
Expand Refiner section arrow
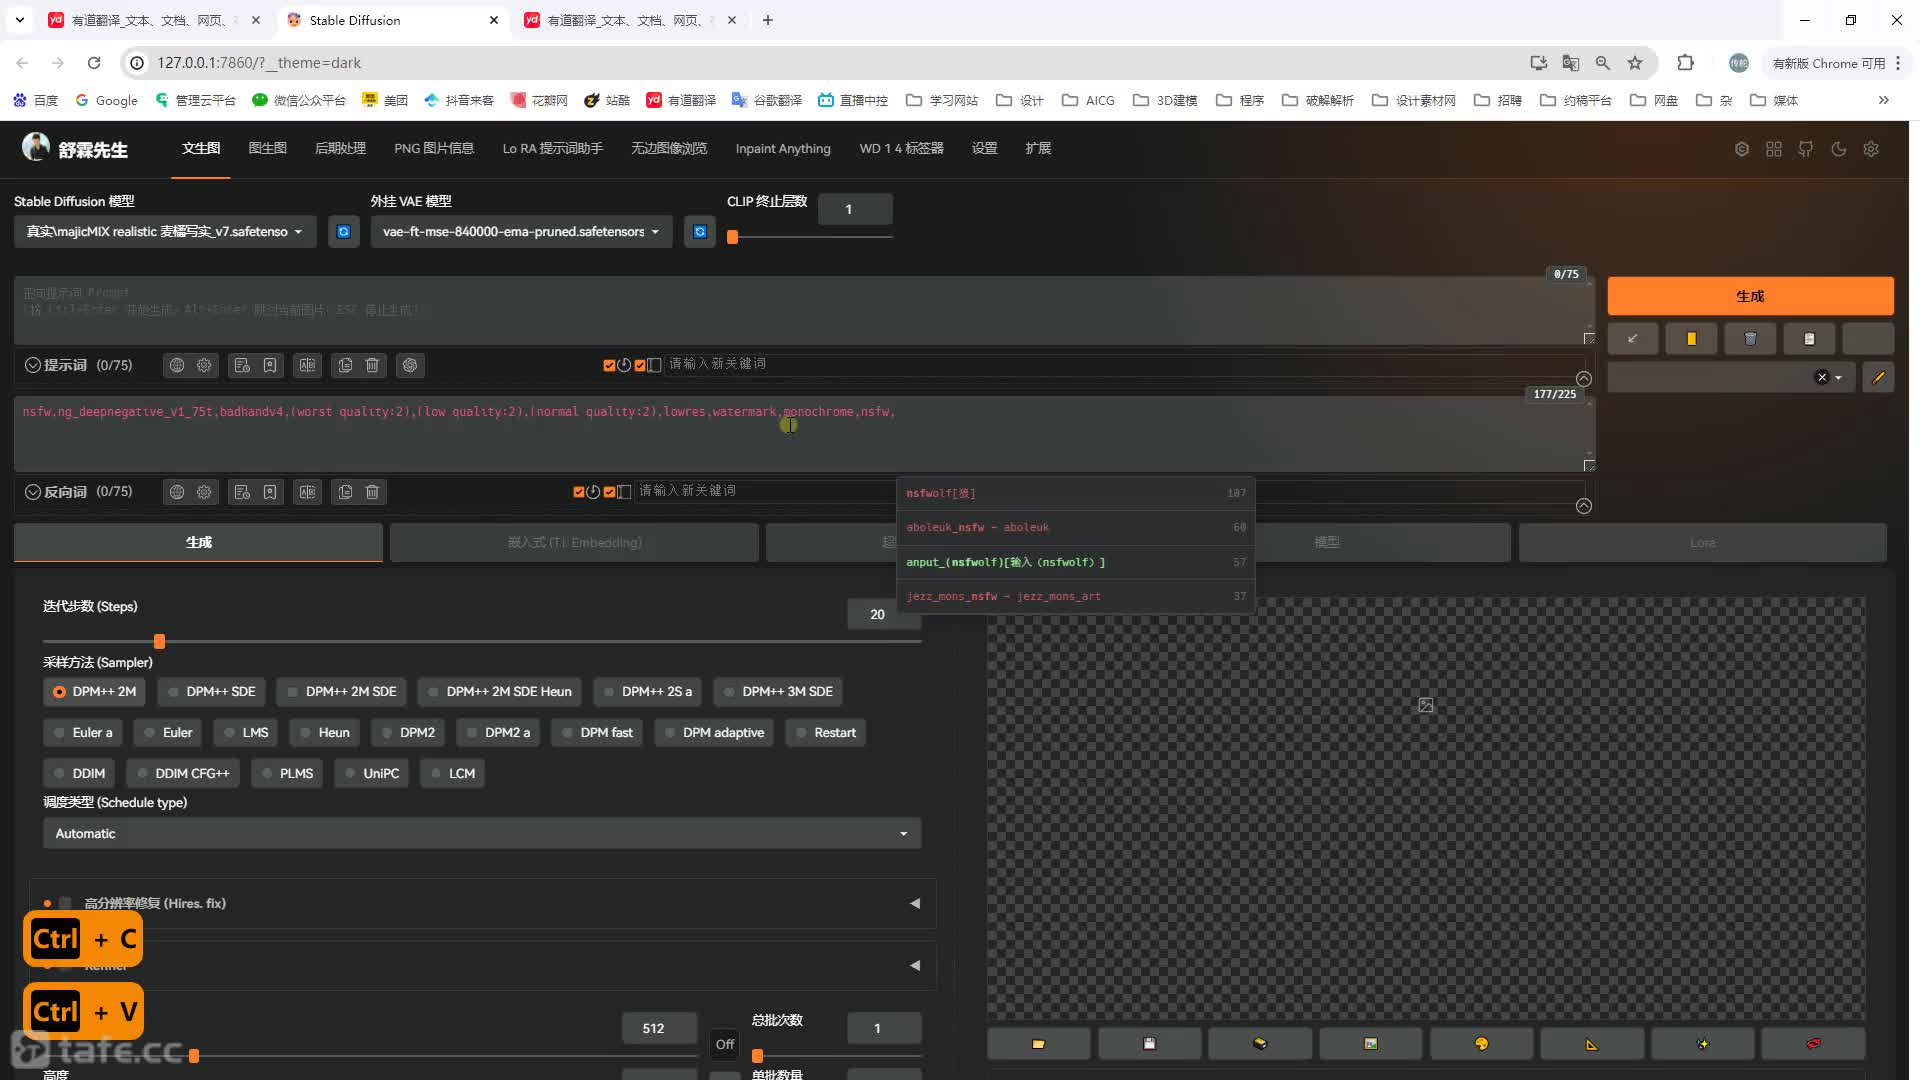coord(915,966)
